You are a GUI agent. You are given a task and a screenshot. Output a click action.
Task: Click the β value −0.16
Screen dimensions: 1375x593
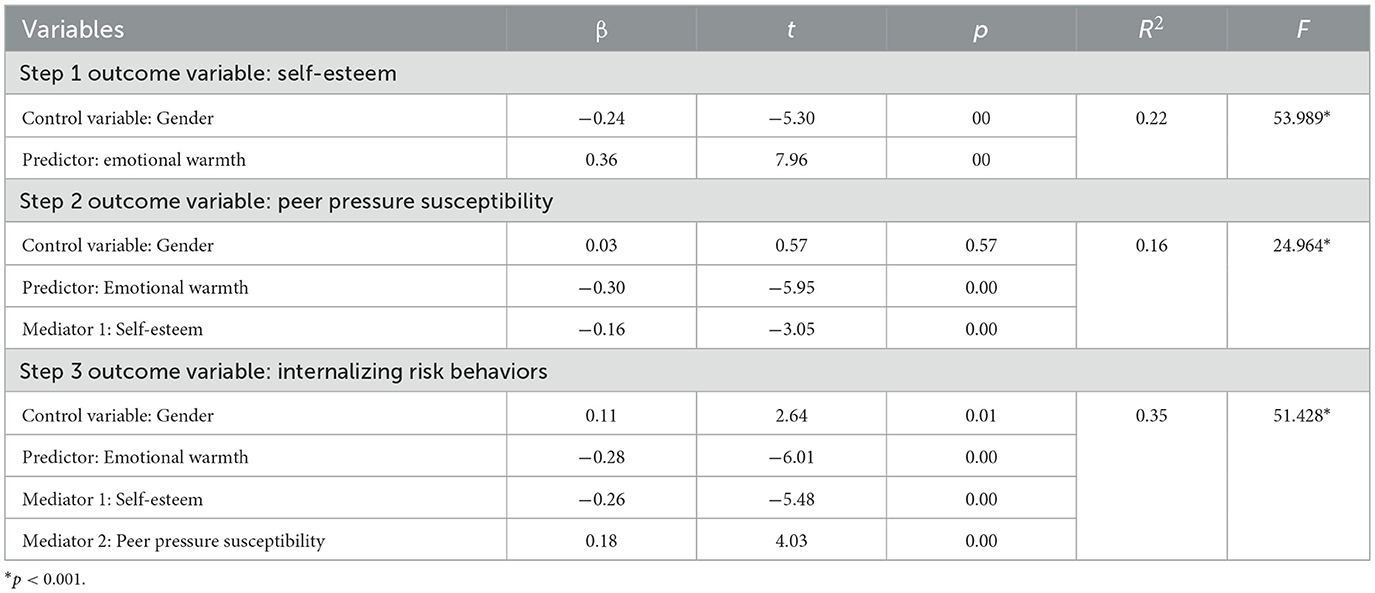coord(601,329)
